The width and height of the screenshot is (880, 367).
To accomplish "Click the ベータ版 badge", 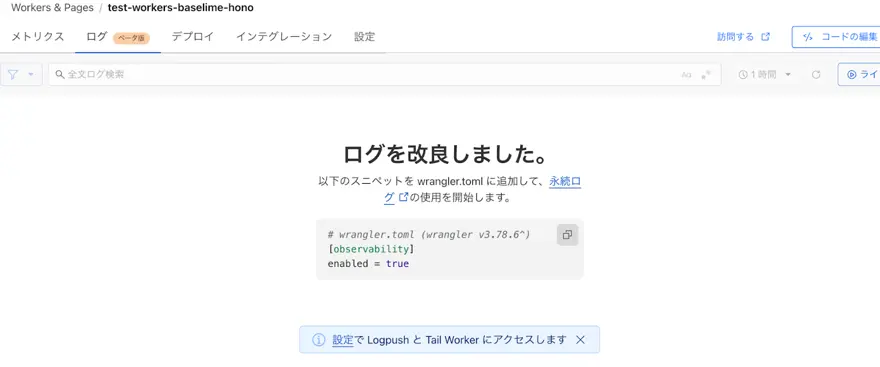I will [132, 38].
